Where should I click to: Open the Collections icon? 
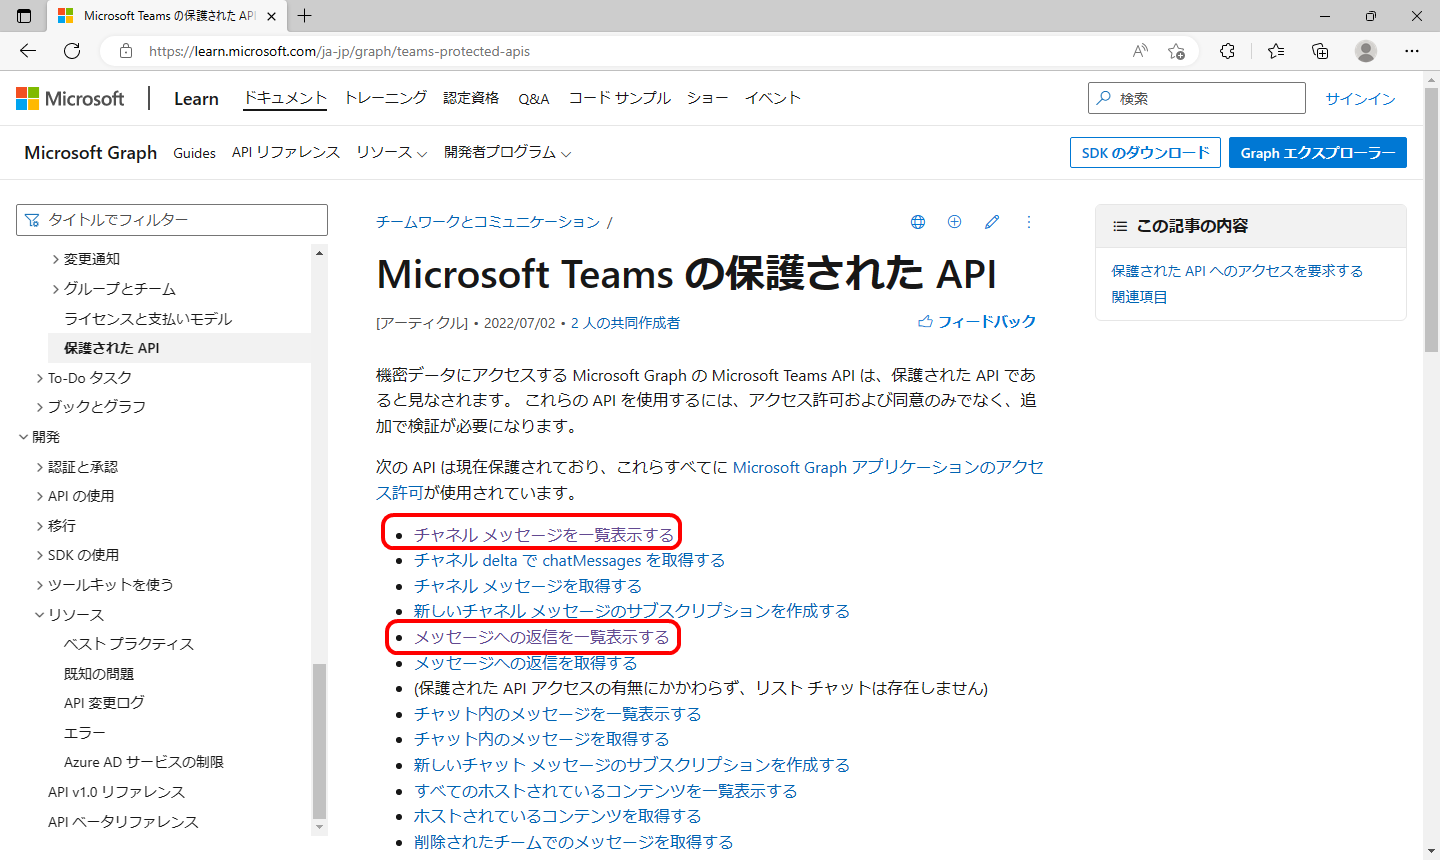point(1320,51)
